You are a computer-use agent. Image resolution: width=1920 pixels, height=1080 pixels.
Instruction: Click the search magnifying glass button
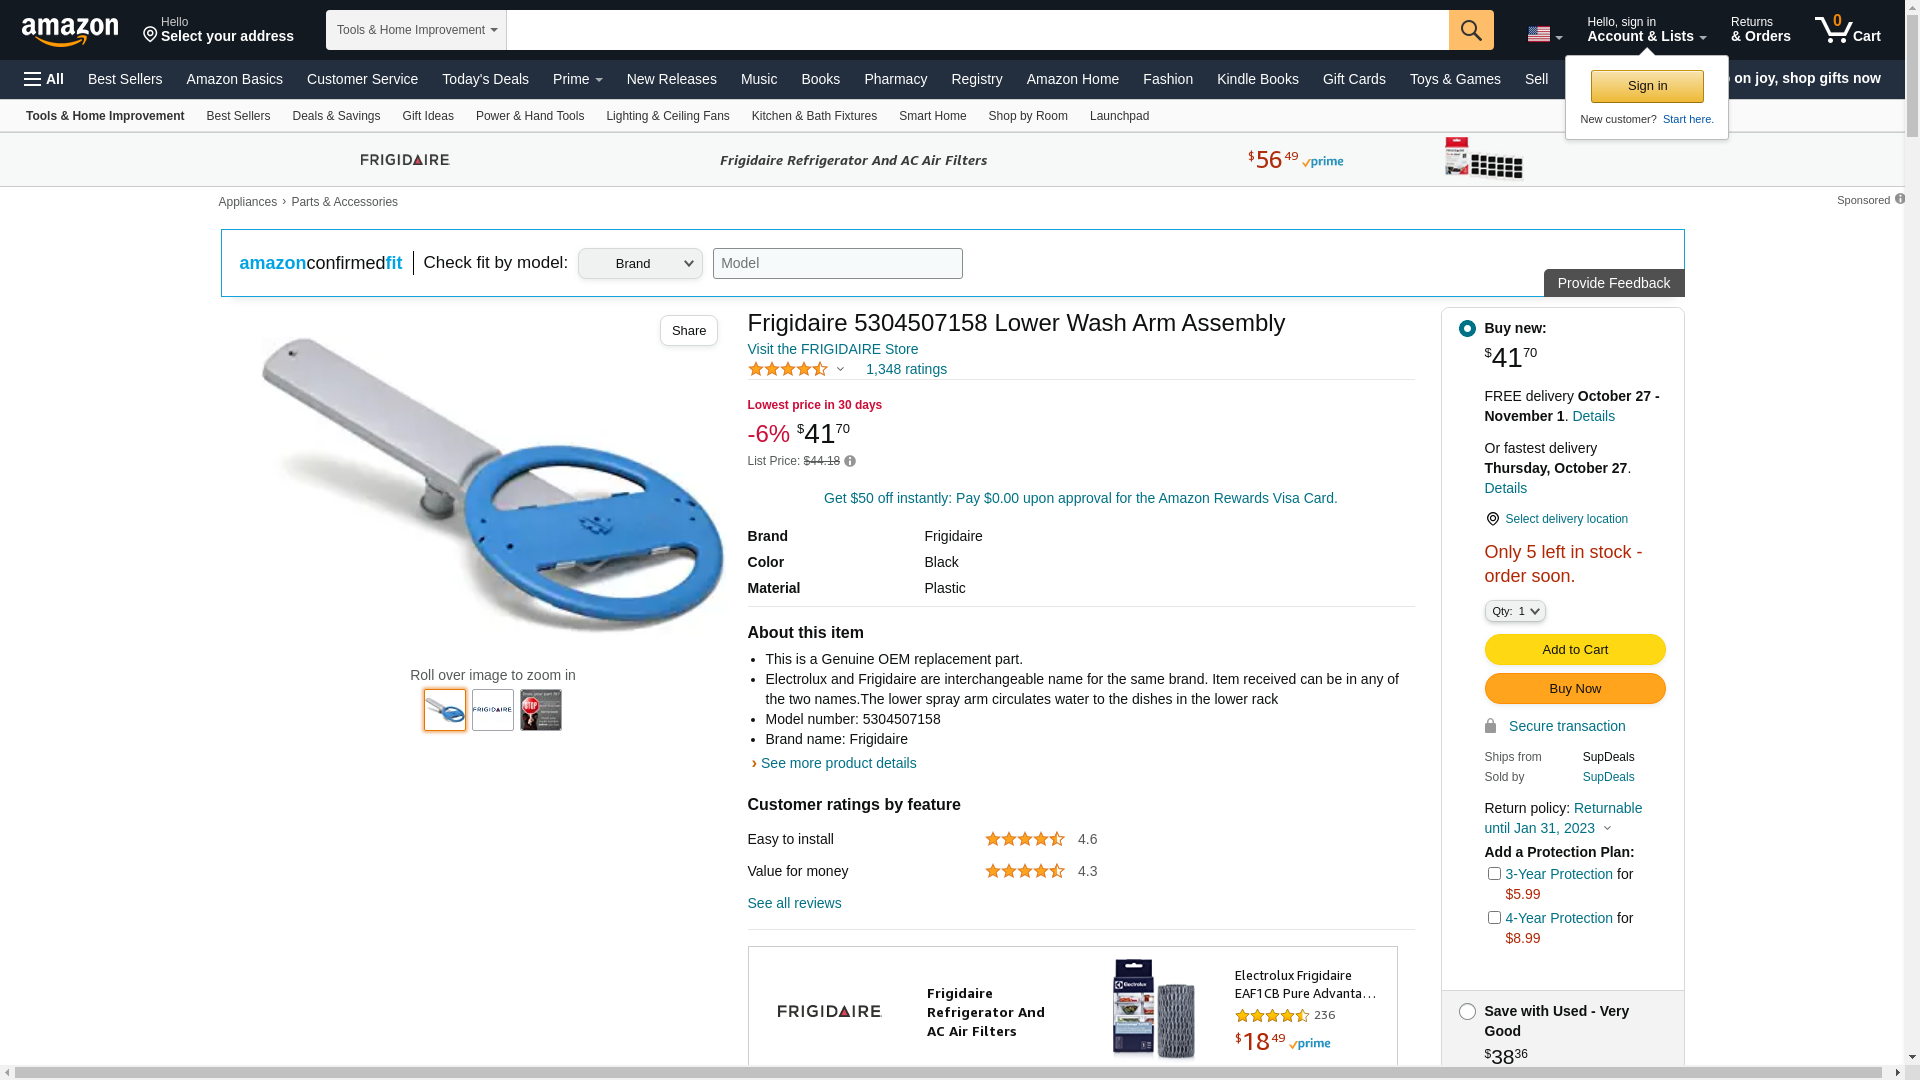point(1471,30)
